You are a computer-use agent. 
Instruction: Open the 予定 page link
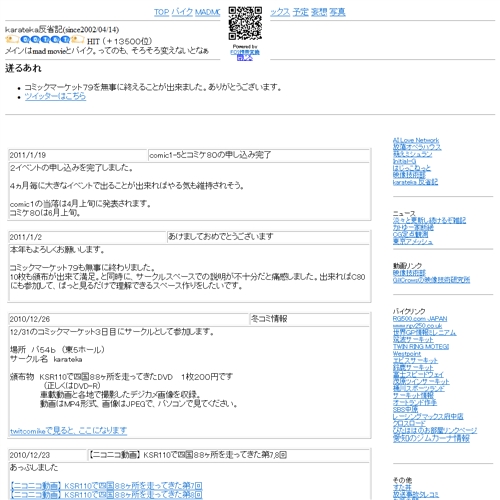pyautogui.click(x=300, y=12)
